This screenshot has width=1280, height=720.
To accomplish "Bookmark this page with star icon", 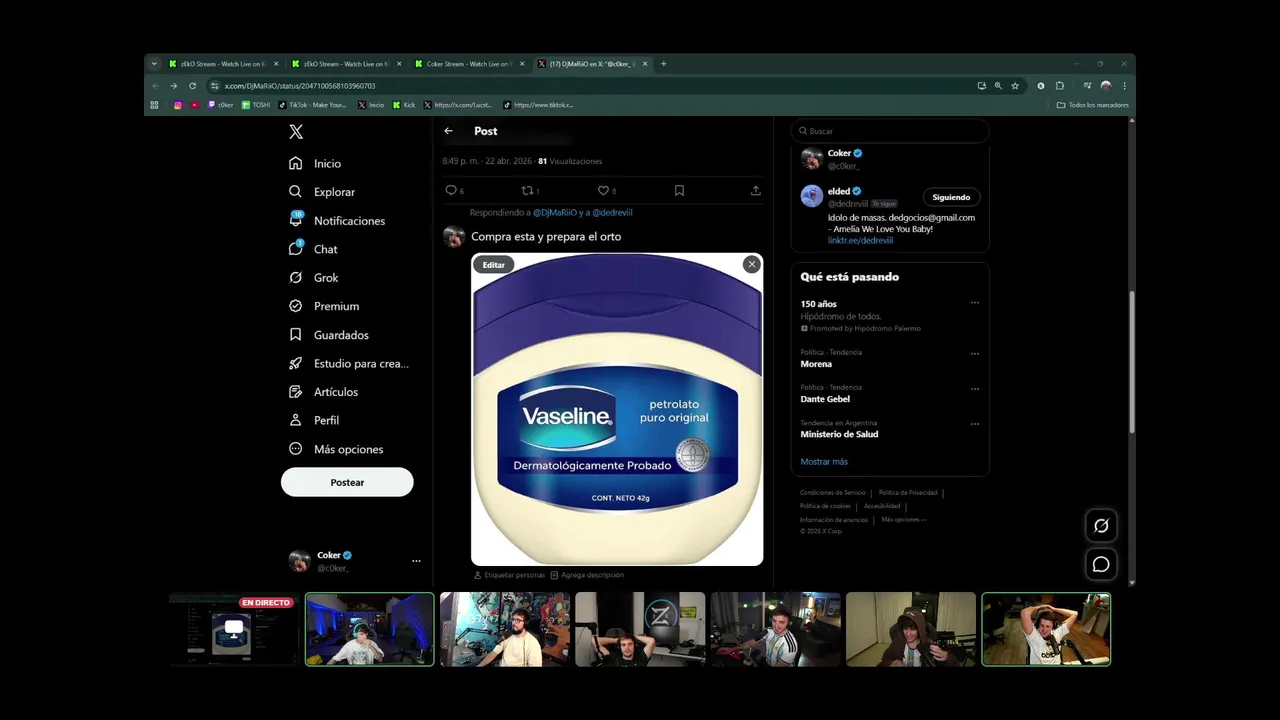I will tap(1015, 86).
